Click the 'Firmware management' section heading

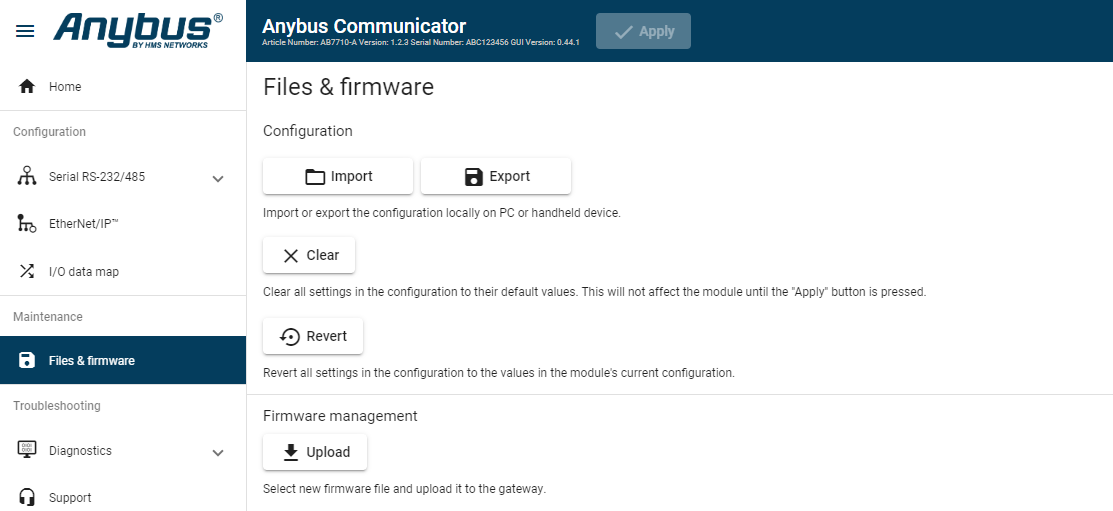[x=340, y=416]
